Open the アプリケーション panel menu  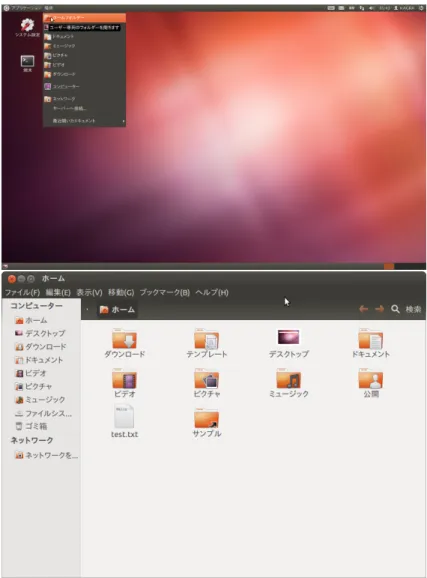pyautogui.click(x=26, y=8)
